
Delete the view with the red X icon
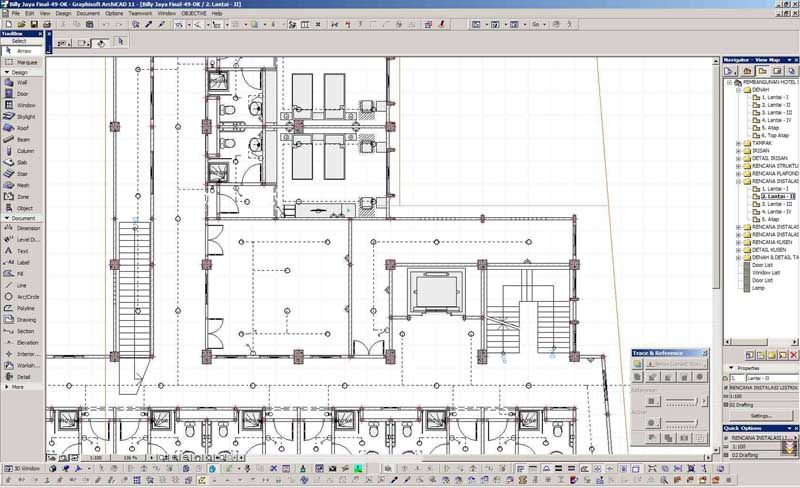pos(793,355)
